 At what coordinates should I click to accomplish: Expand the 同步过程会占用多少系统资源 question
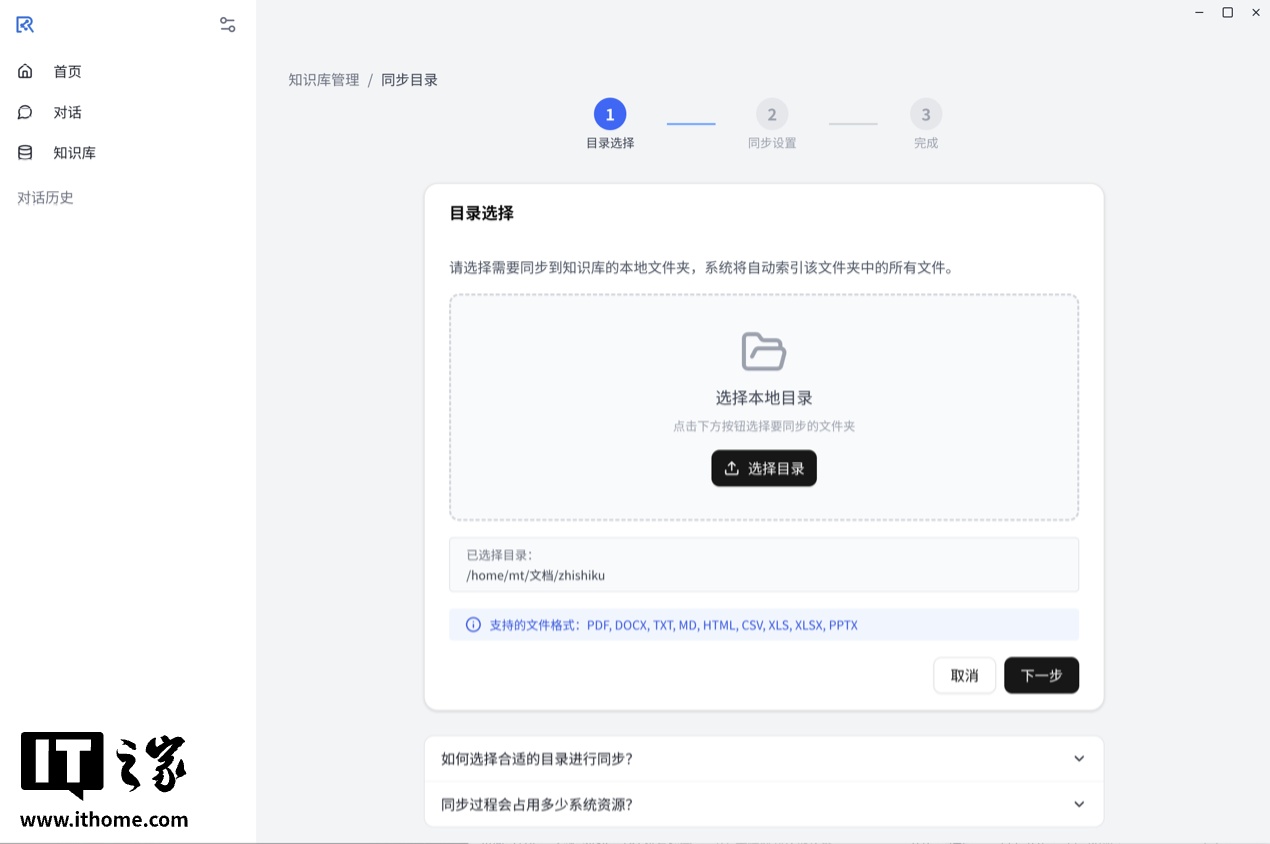pos(763,803)
